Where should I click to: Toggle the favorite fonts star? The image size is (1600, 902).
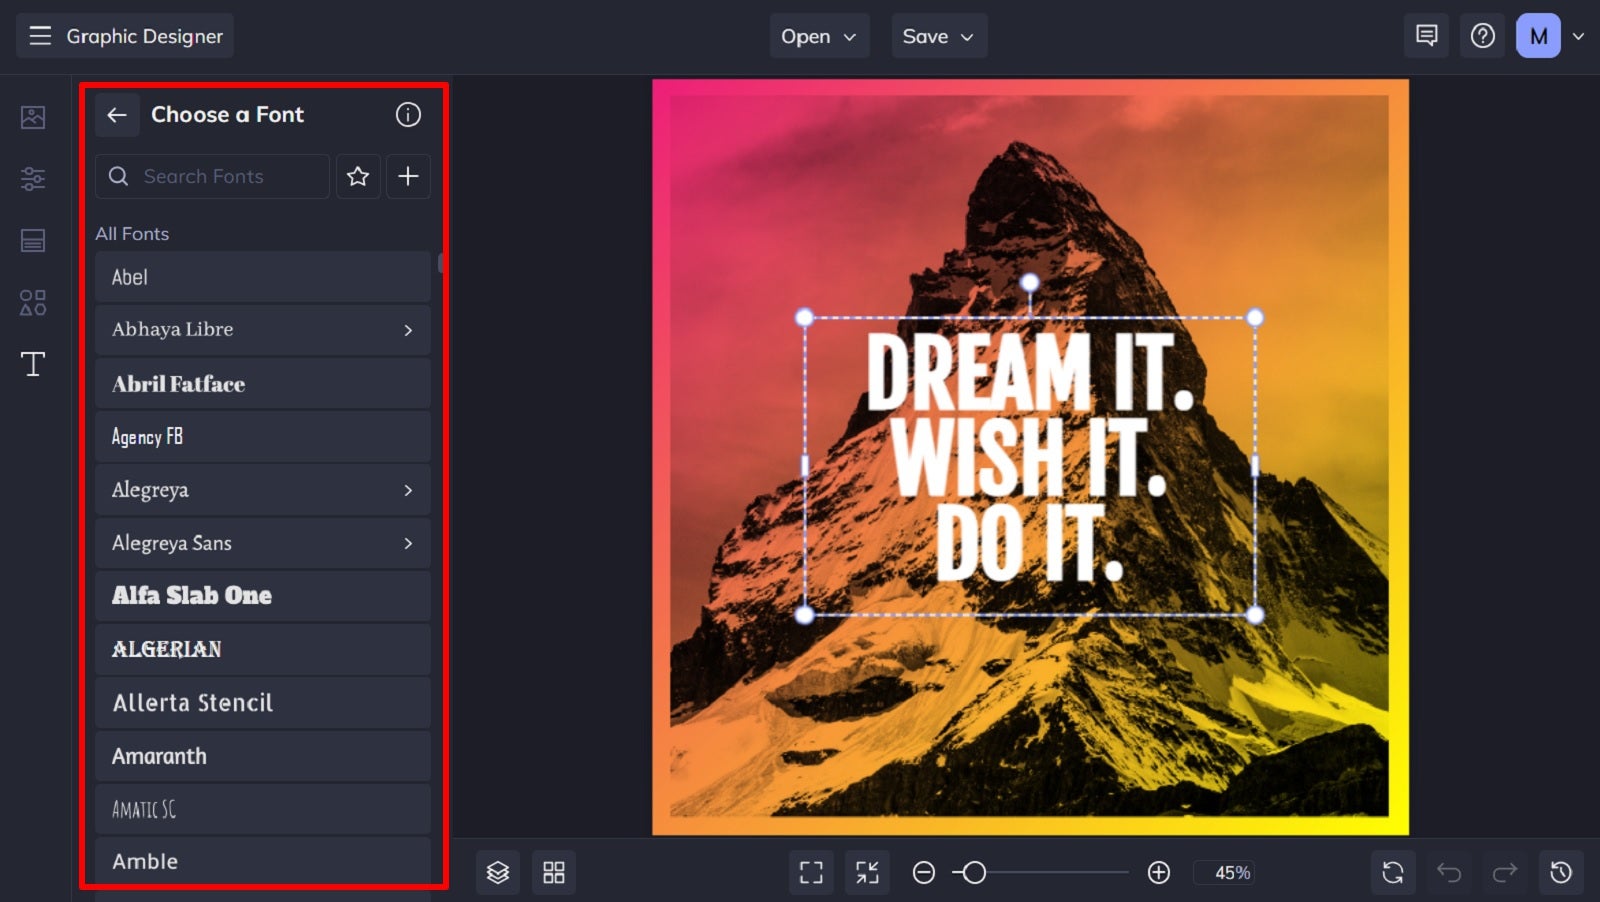tap(358, 176)
